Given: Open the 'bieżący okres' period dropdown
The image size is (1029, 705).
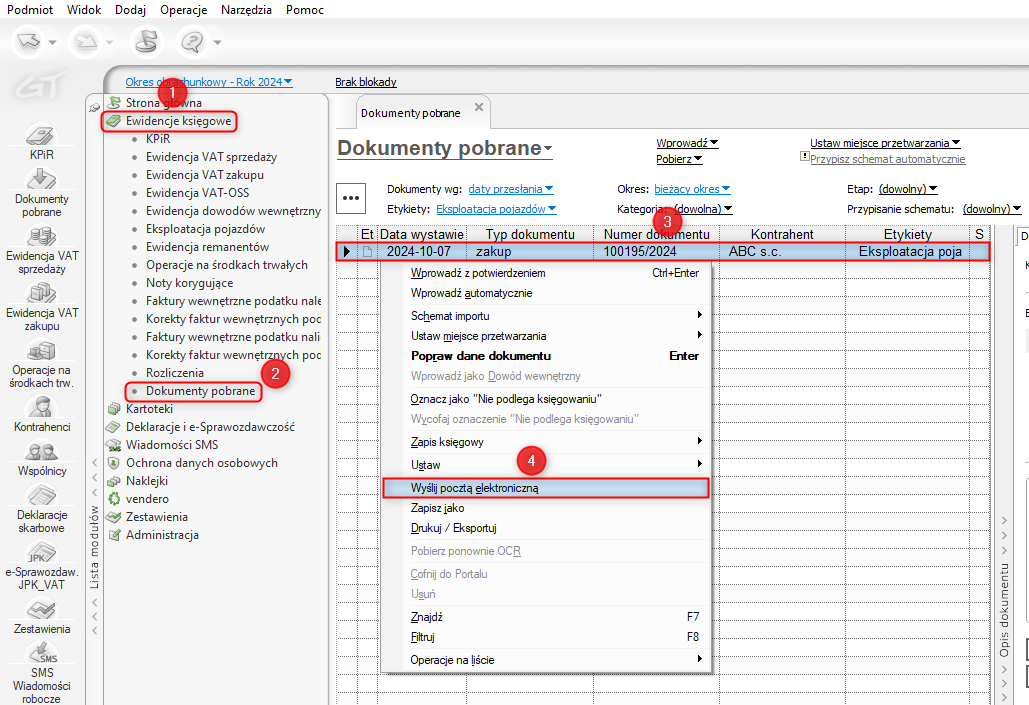Looking at the screenshot, I should [692, 189].
